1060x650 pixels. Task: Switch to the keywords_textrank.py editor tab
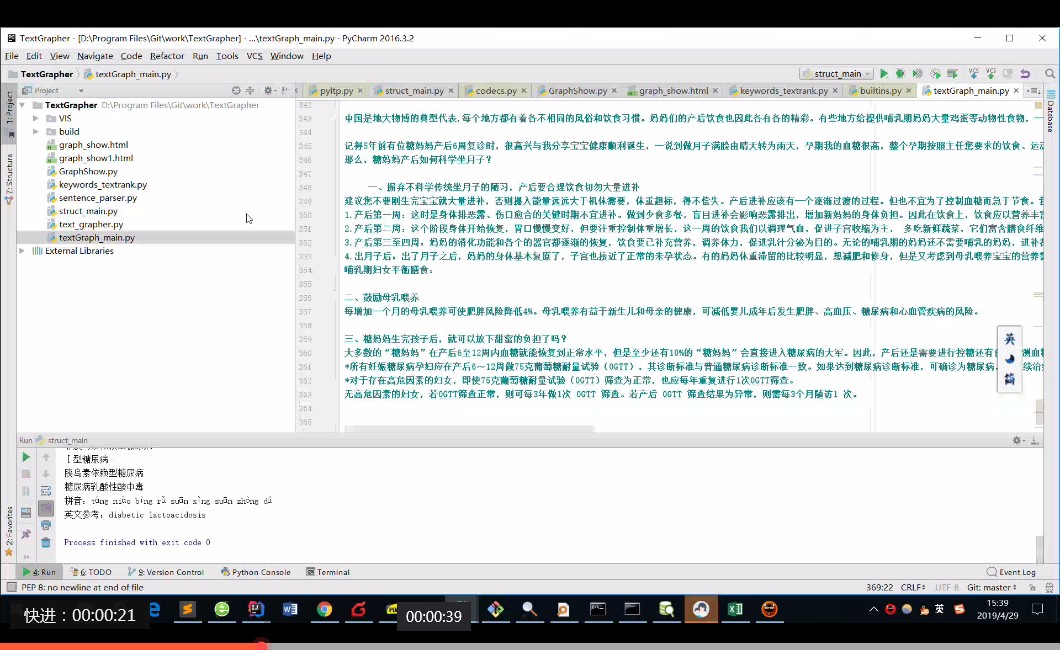point(784,91)
